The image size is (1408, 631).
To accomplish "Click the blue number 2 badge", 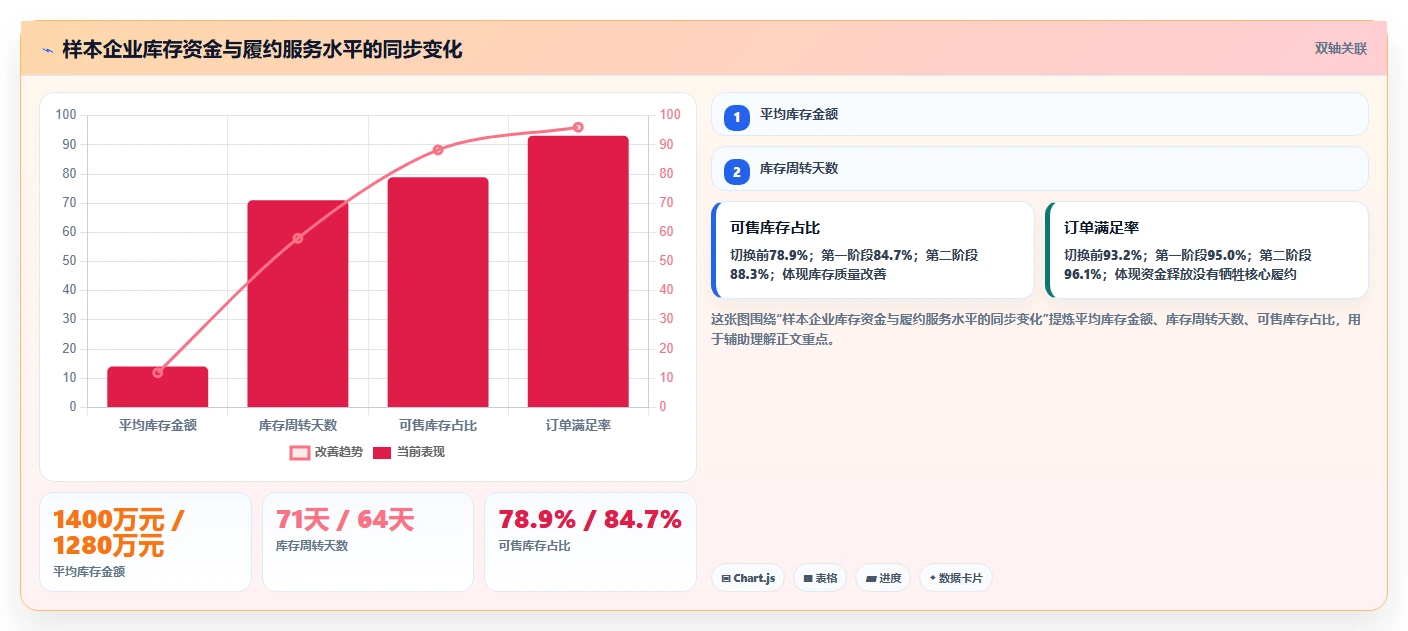I will tap(737, 172).
